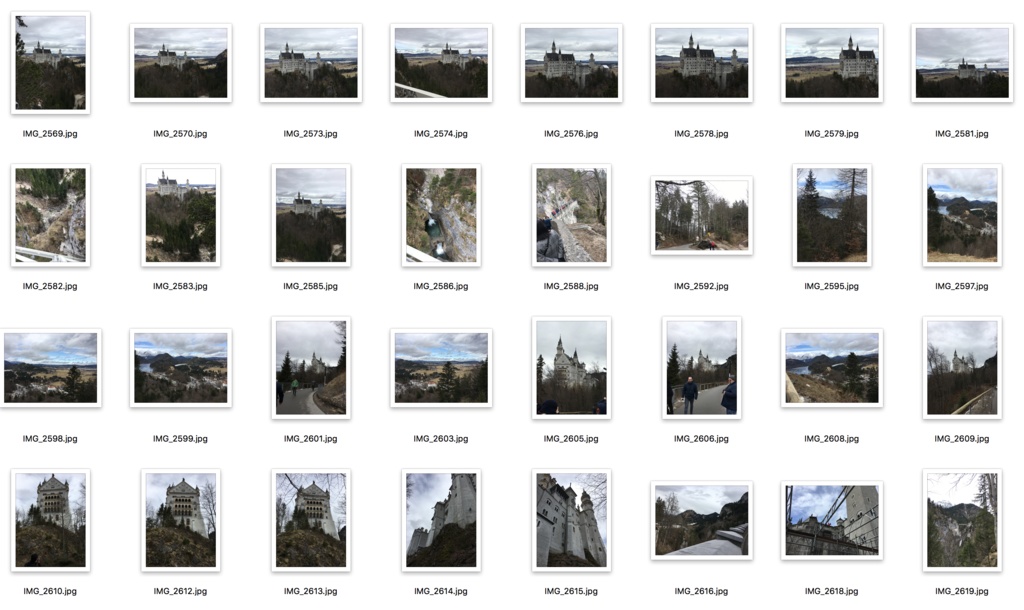1024x610 pixels.
Task: Click the file name IMG_2578.jpg
Action: (x=701, y=133)
